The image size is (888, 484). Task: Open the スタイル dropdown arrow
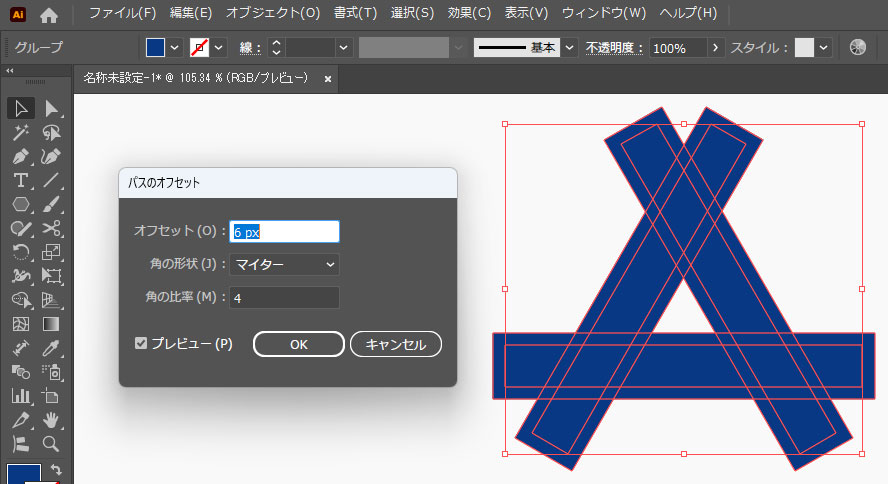[x=824, y=47]
